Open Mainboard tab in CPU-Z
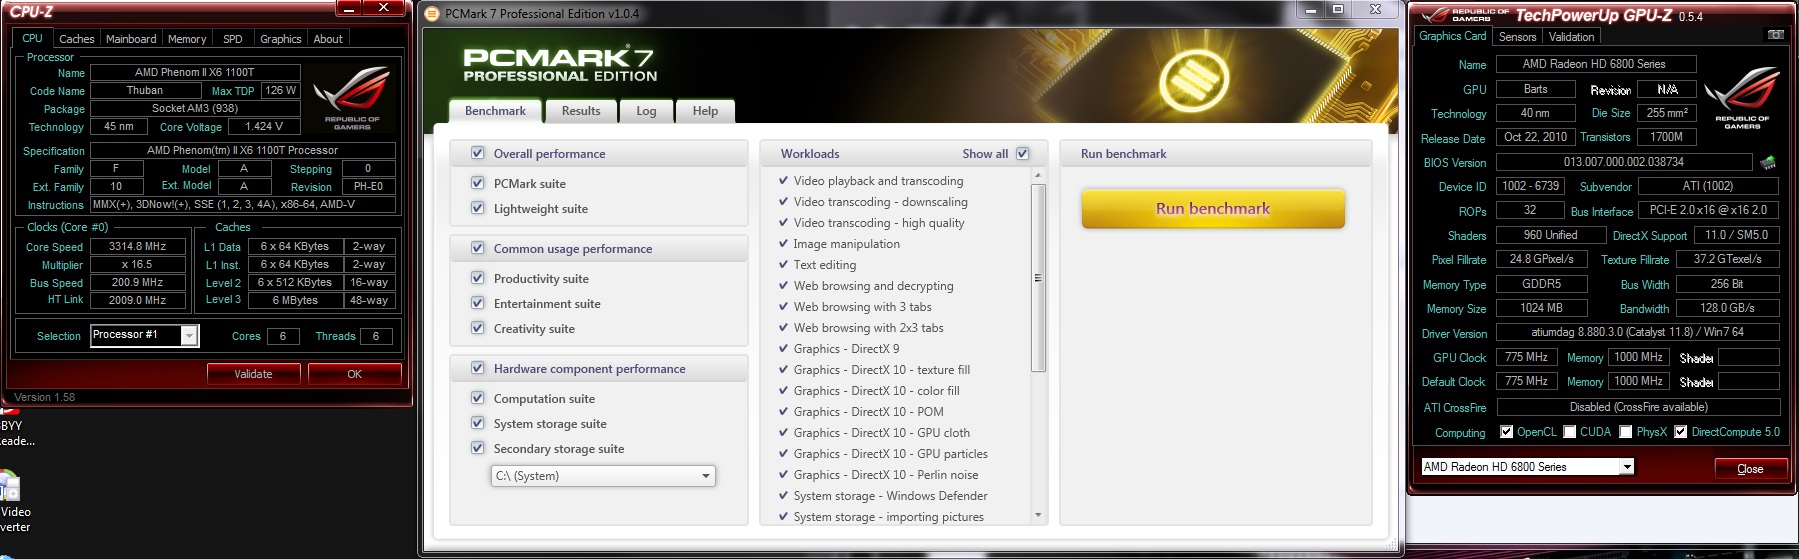Screen dimensions: 1799x559 coord(131,39)
